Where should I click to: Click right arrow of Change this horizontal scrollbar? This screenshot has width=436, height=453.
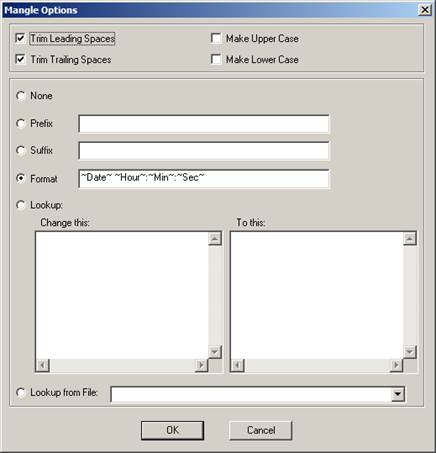tap(201, 365)
